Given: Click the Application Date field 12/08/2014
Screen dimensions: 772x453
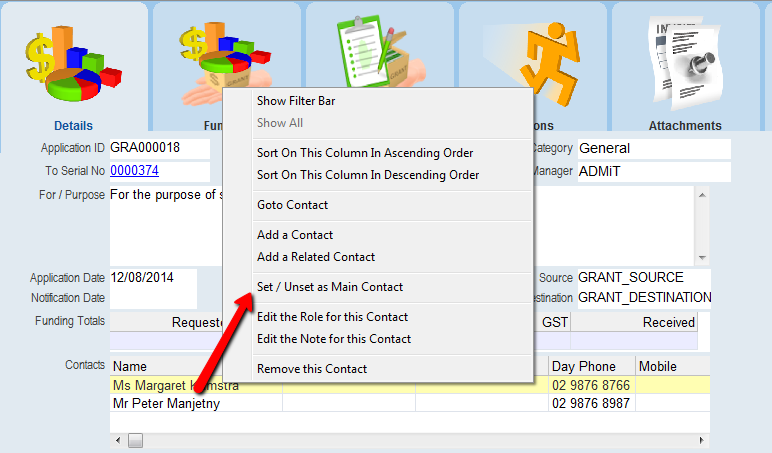Looking at the screenshot, I should (153, 278).
